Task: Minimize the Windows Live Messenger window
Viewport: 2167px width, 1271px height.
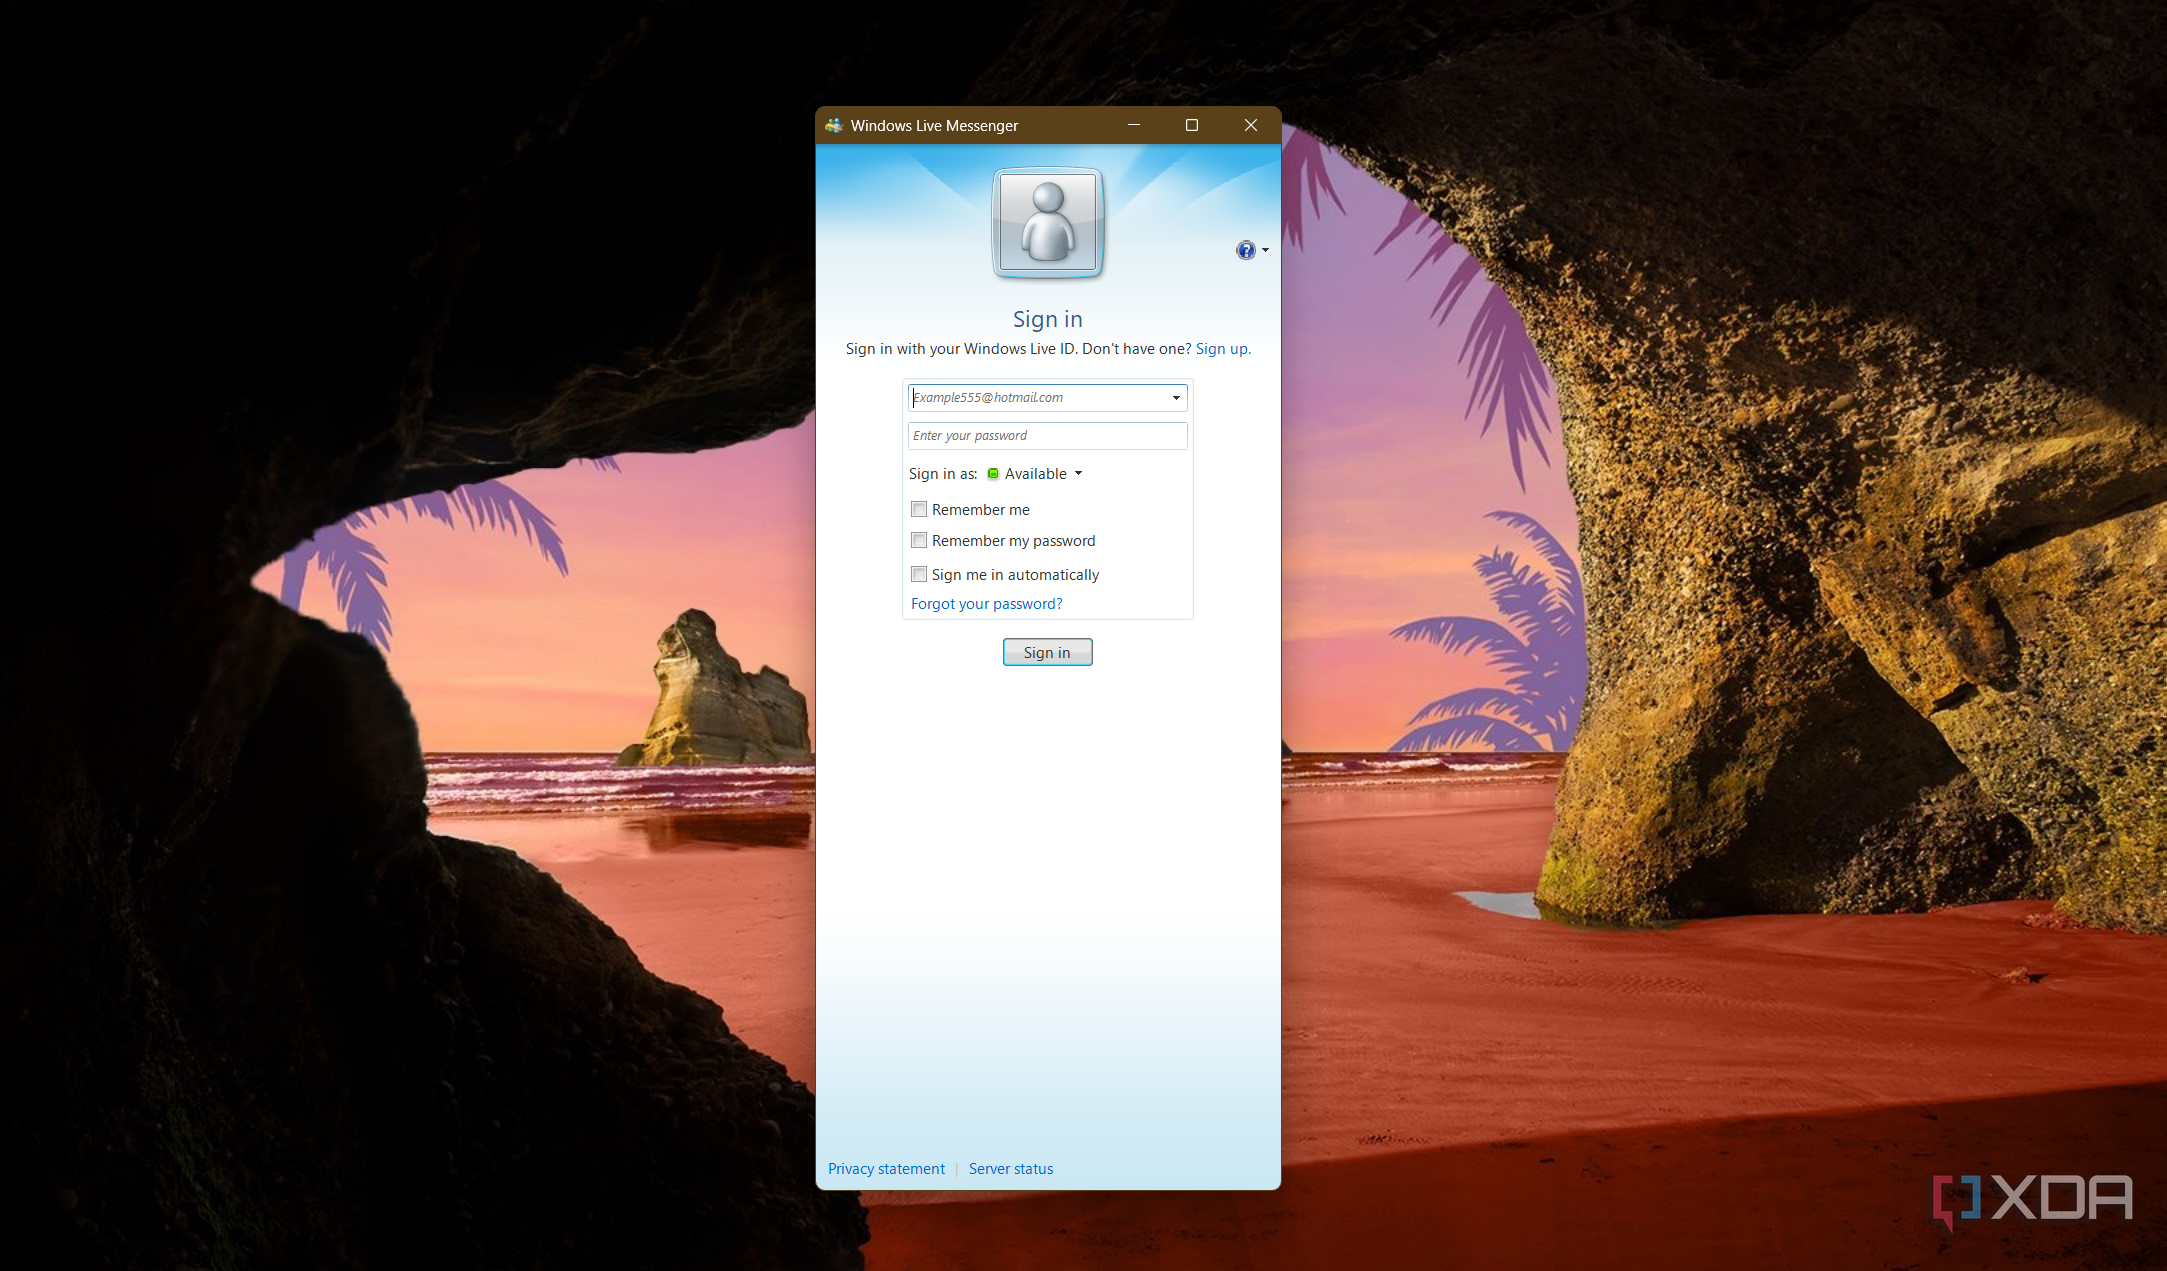Action: (1133, 125)
